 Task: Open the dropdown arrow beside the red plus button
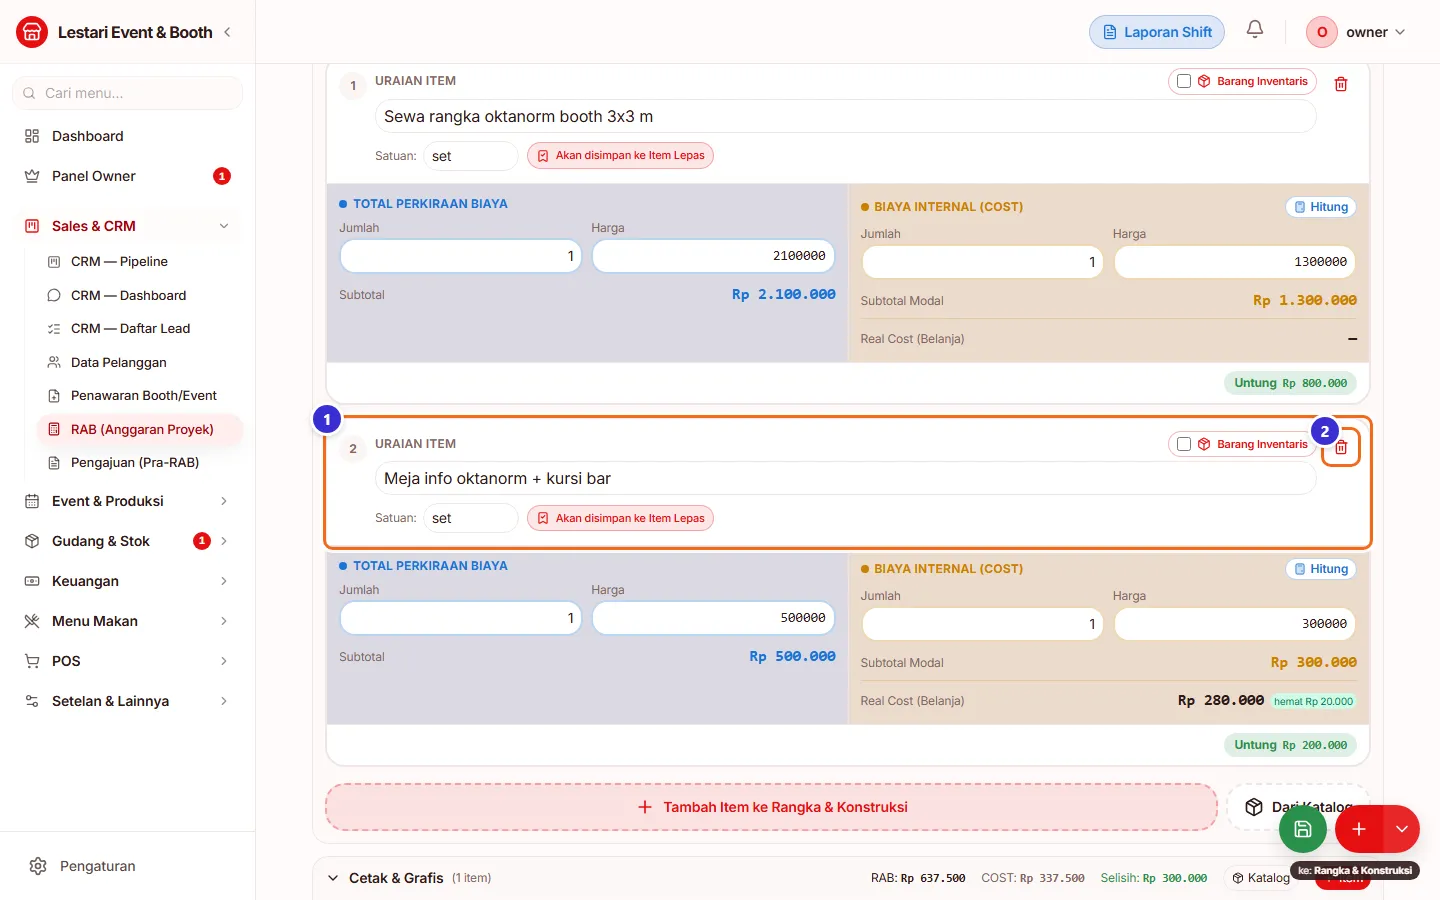coord(1402,829)
